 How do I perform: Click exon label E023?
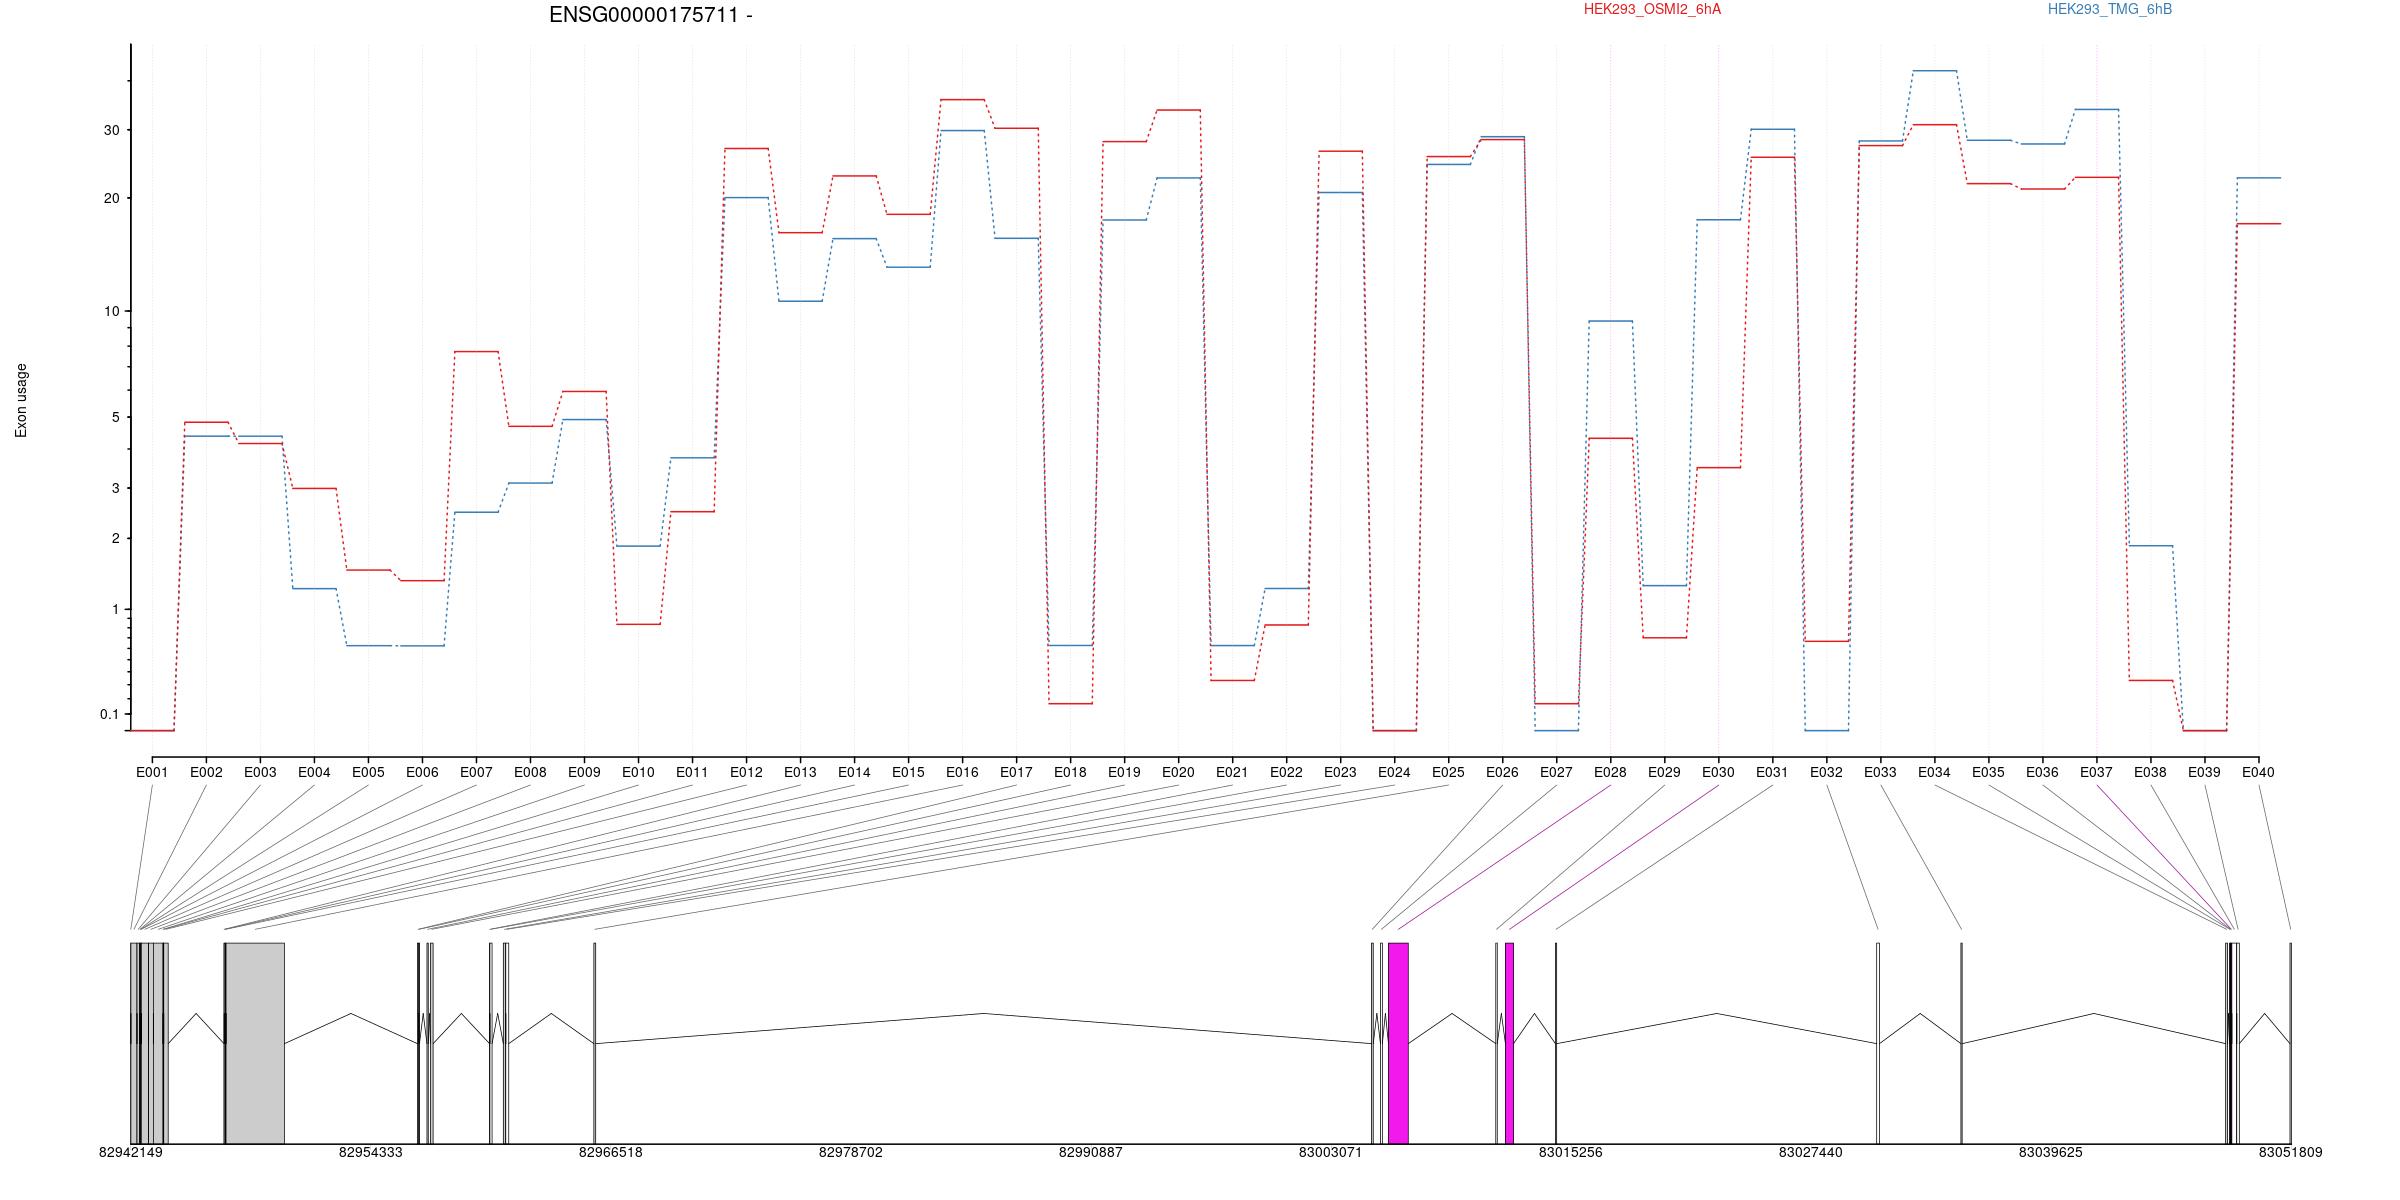coord(1340,772)
